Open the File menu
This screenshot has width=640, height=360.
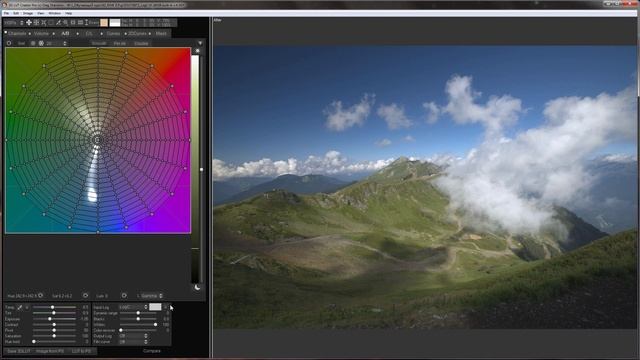pos(6,13)
